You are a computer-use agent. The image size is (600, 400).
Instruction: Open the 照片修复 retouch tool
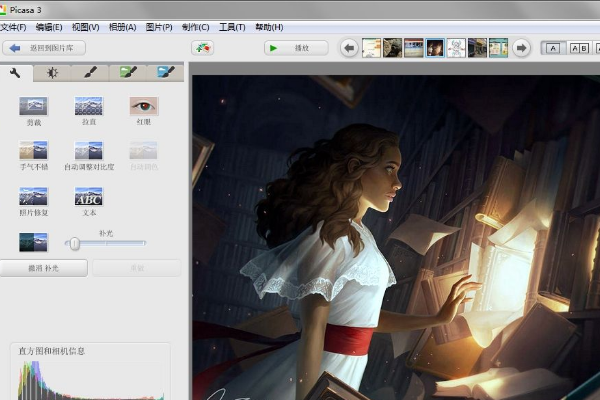click(x=33, y=196)
